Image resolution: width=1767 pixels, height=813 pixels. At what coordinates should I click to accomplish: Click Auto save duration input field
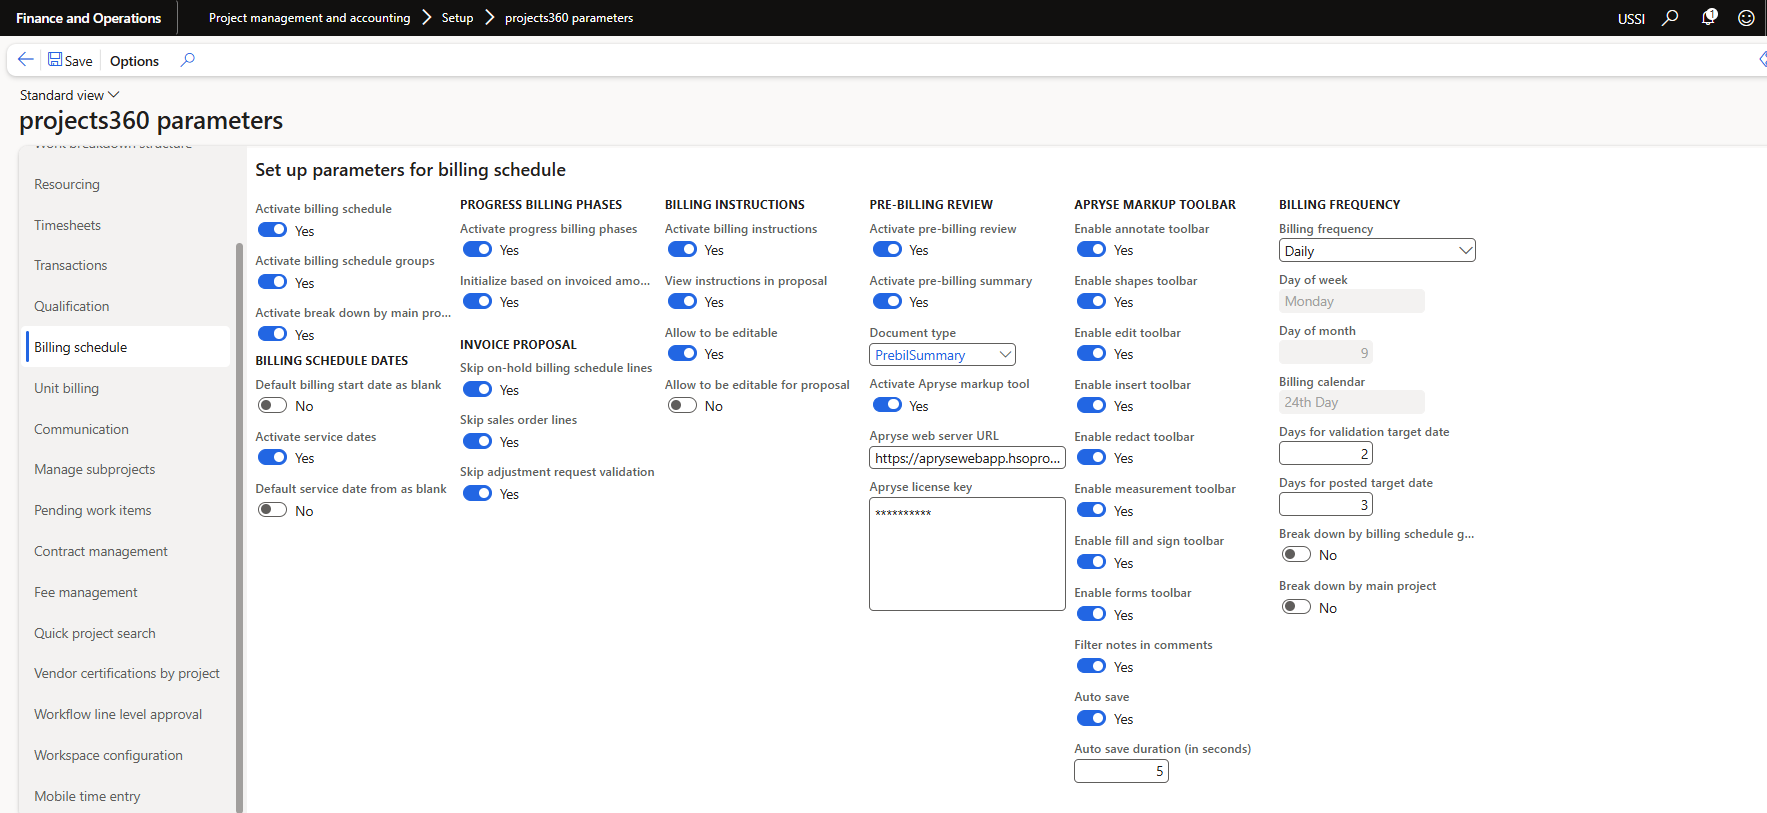[x=1120, y=771]
